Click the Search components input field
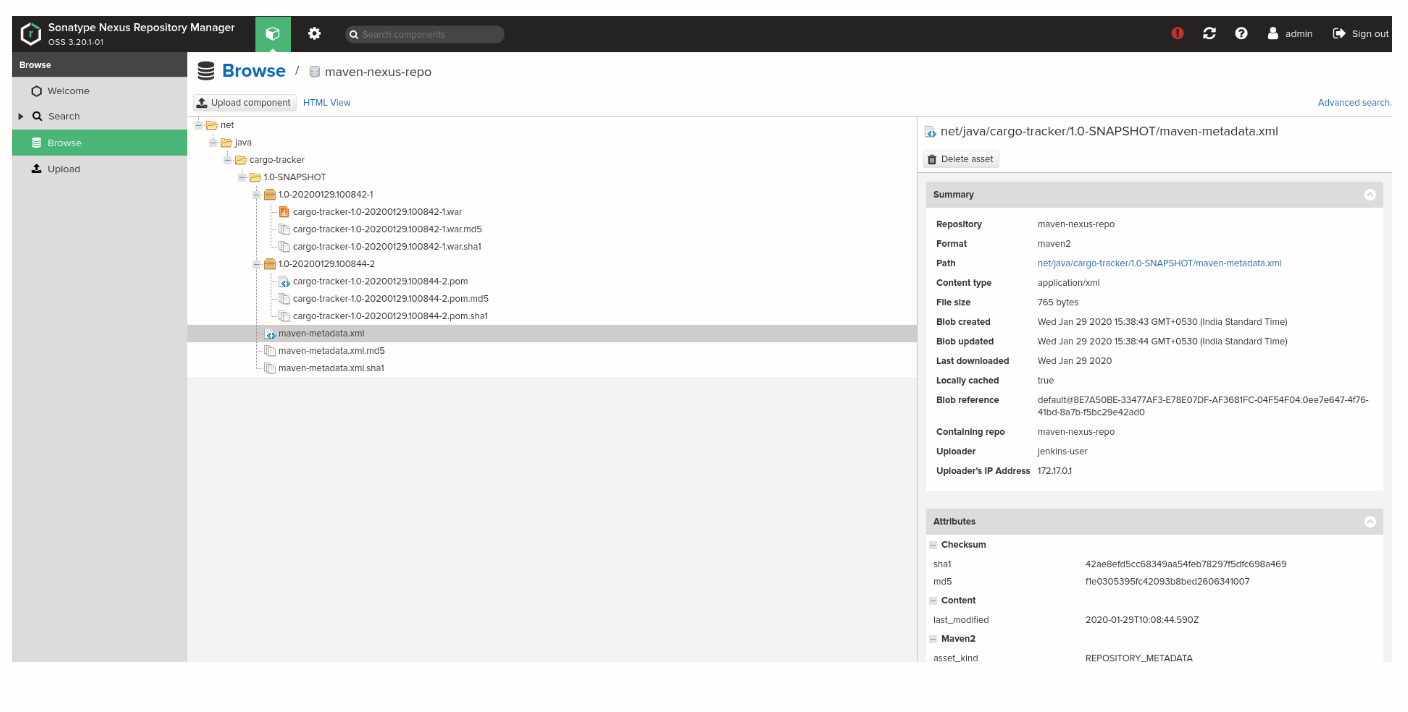The width and height of the screenshot is (1408, 712). (430, 35)
